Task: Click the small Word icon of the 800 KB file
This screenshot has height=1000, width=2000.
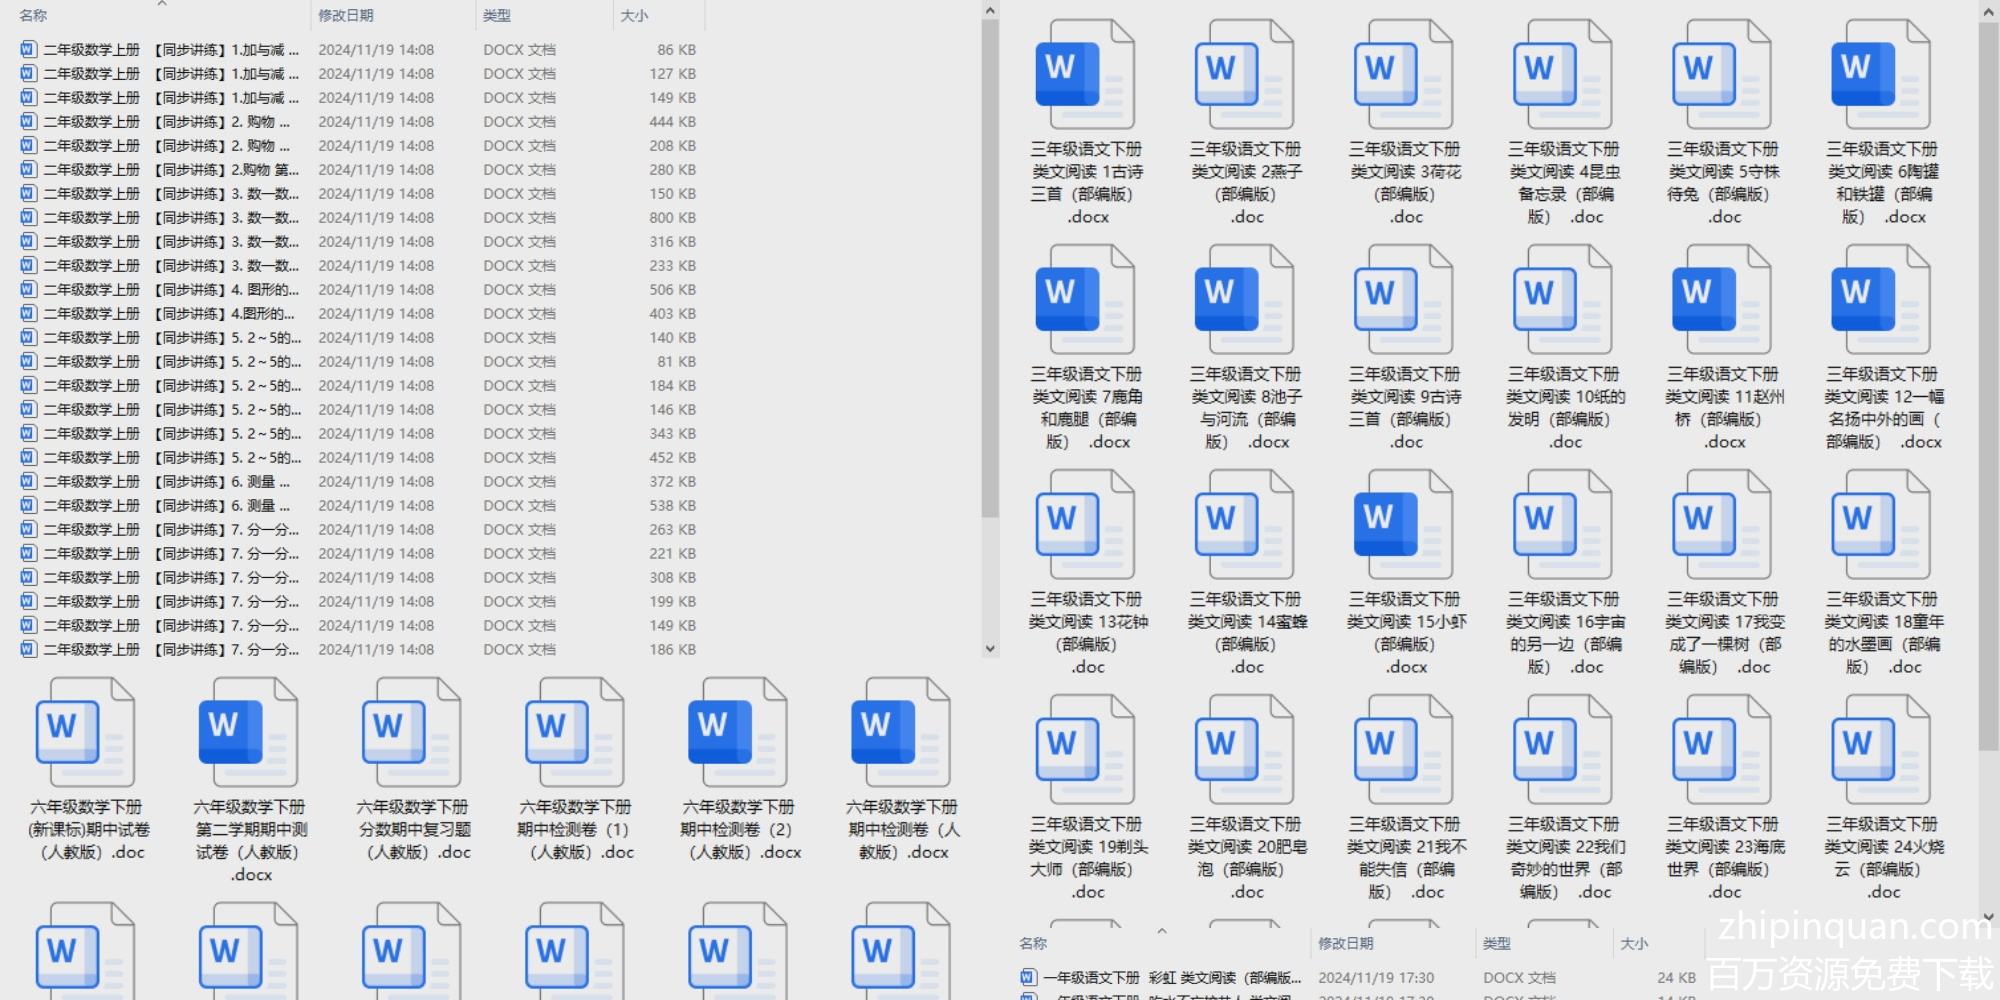Action: (28, 217)
